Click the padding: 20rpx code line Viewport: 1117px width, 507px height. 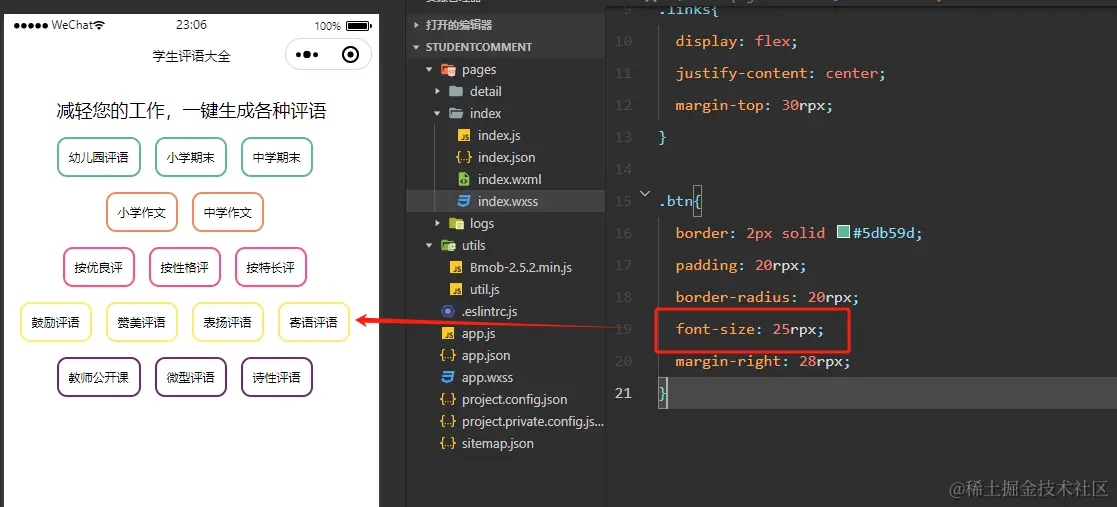pyautogui.click(x=741, y=266)
